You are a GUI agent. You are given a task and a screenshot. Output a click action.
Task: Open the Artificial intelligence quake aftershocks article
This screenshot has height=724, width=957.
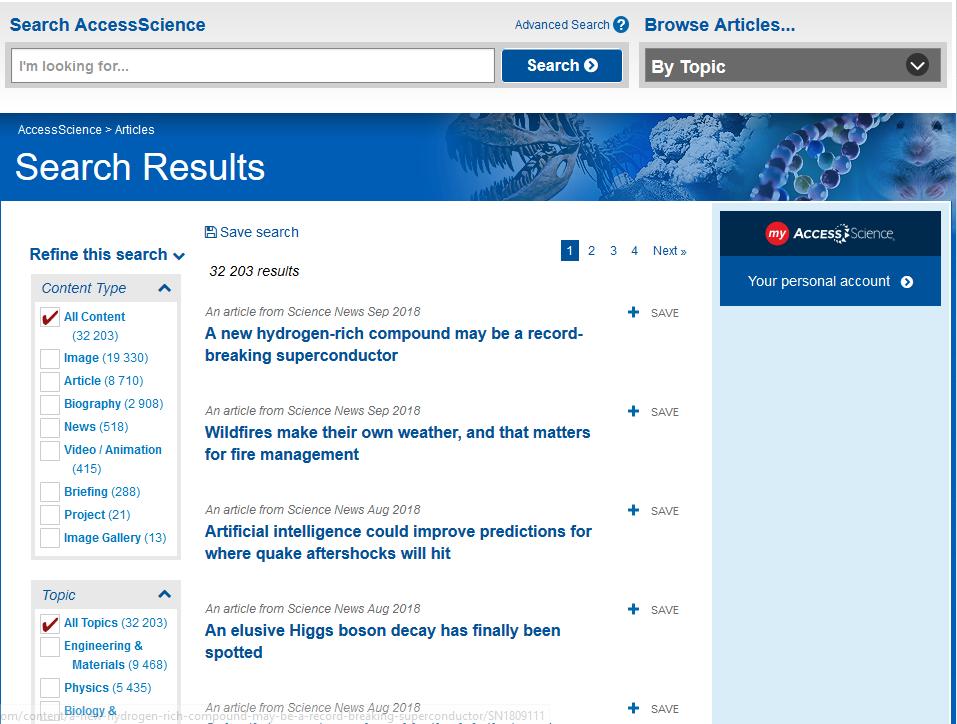click(x=398, y=542)
